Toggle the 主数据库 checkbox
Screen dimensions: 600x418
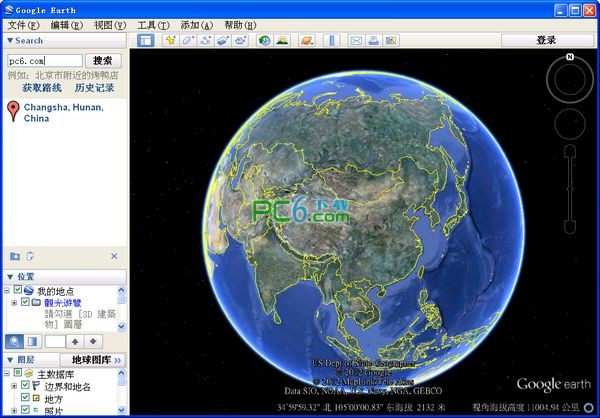pos(18,372)
